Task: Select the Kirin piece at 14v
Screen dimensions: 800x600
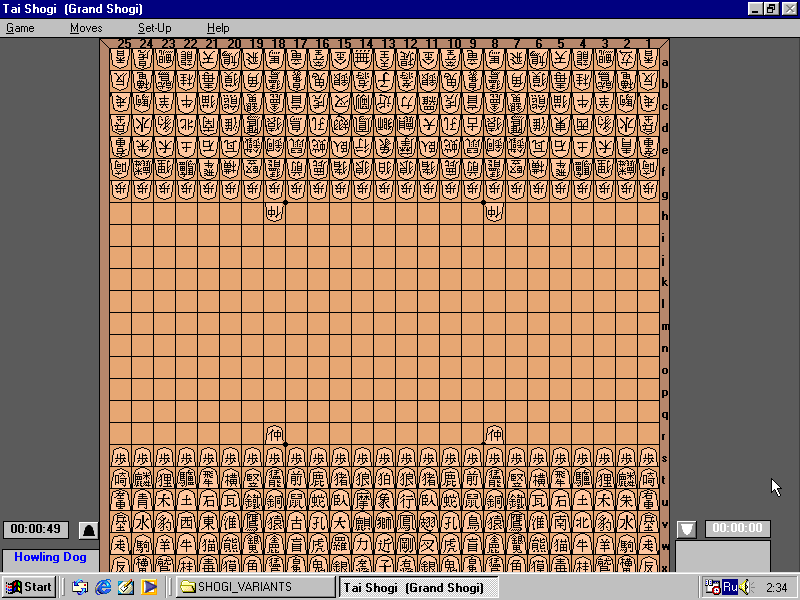Action: (x=363, y=523)
